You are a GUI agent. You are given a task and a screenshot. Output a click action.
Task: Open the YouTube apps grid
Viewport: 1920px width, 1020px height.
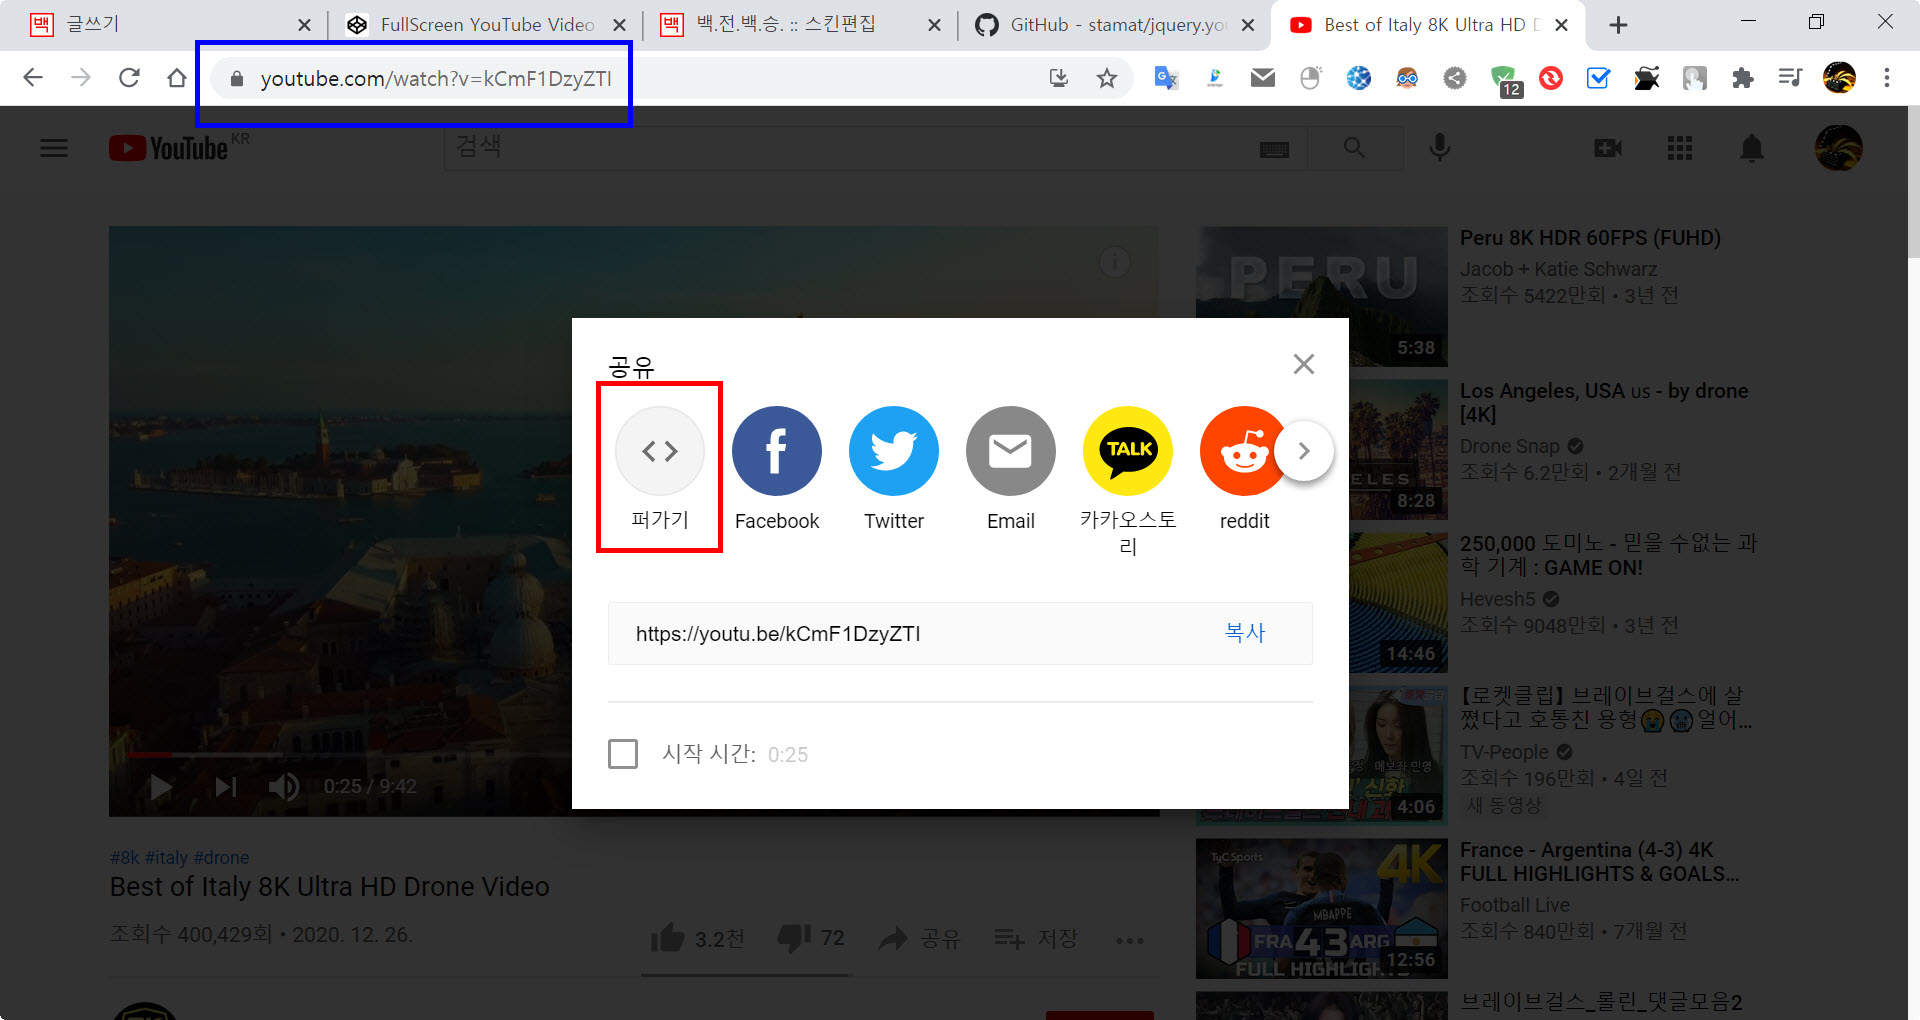[x=1680, y=148]
